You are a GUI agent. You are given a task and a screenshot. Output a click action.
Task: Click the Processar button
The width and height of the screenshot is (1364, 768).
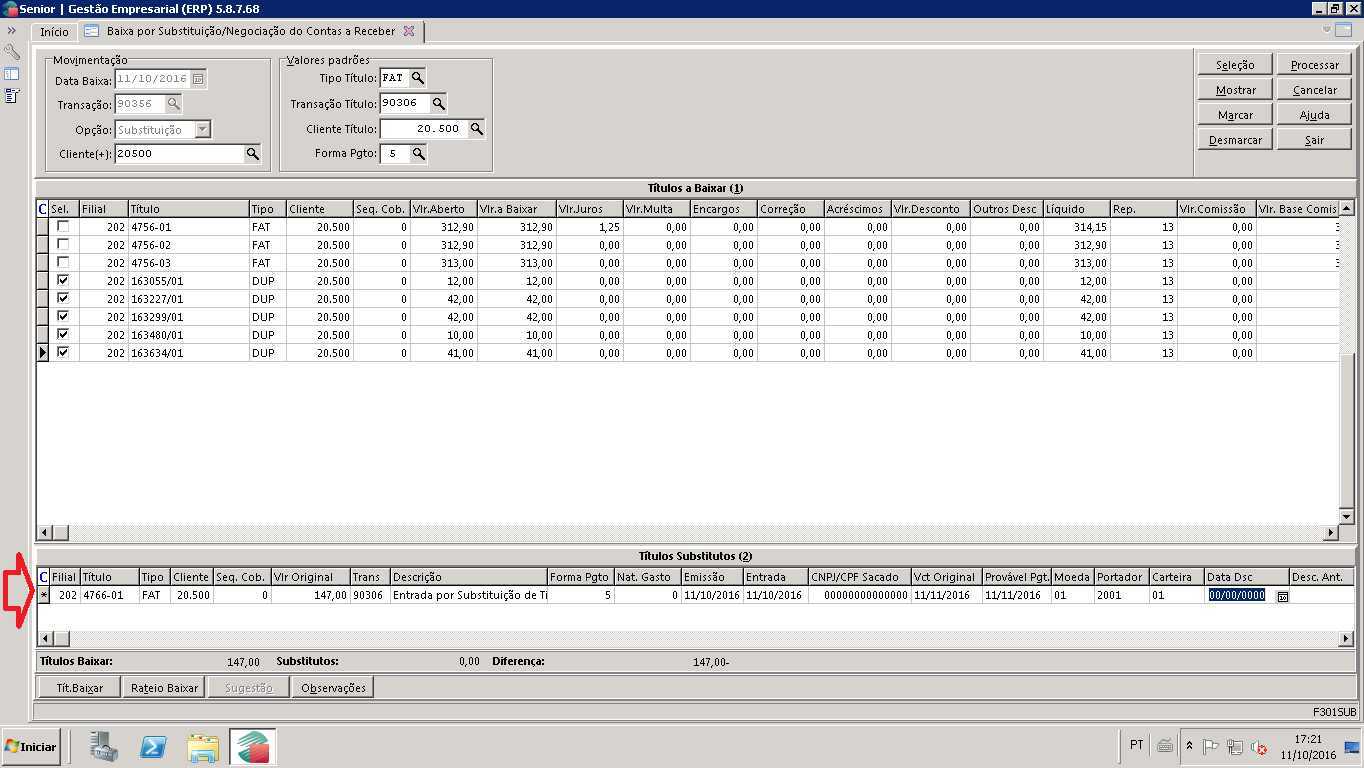coord(1314,65)
